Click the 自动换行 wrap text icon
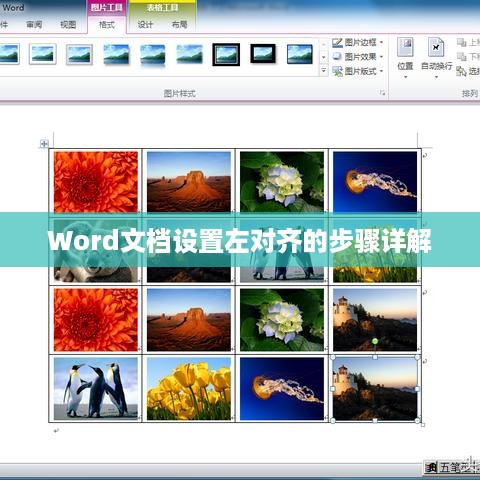 click(x=436, y=47)
